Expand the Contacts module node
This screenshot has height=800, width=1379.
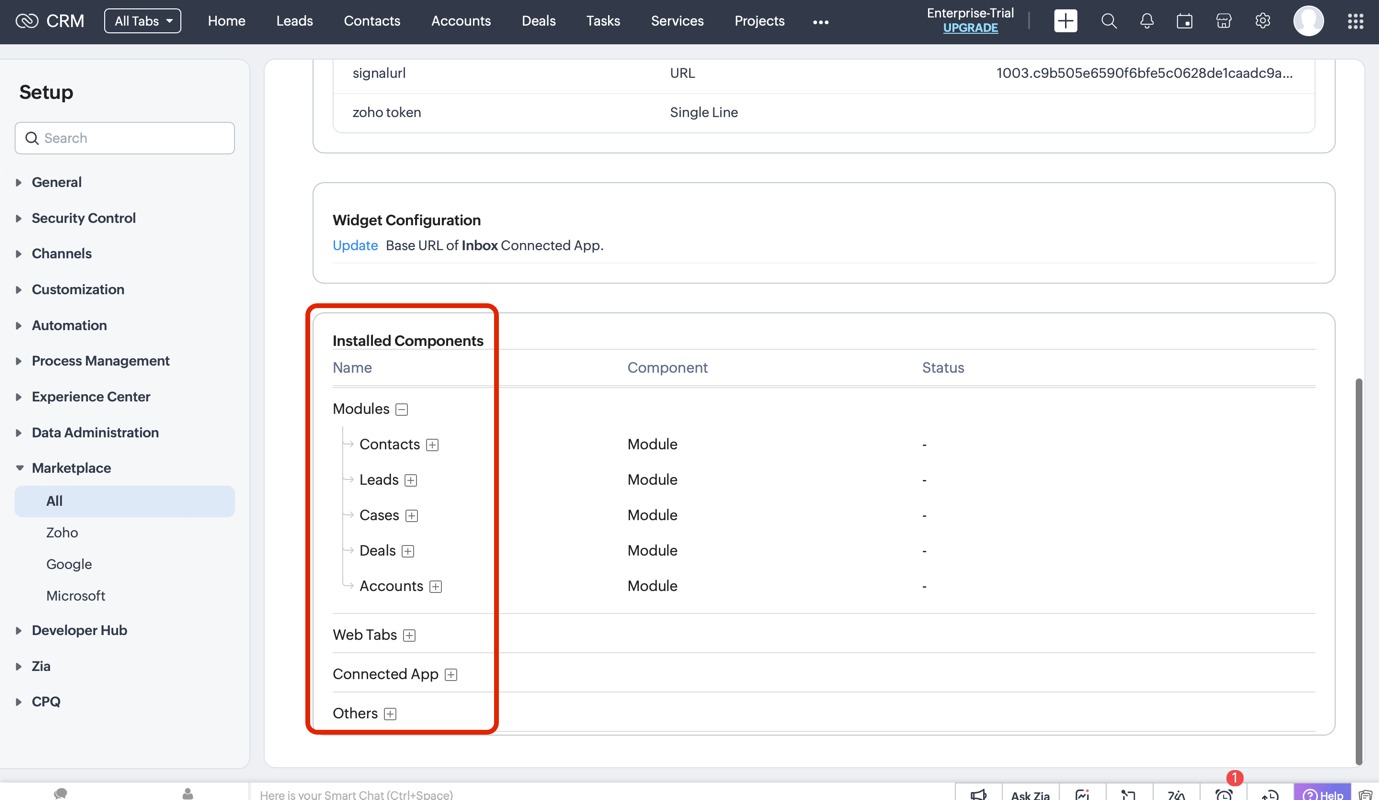tap(433, 445)
